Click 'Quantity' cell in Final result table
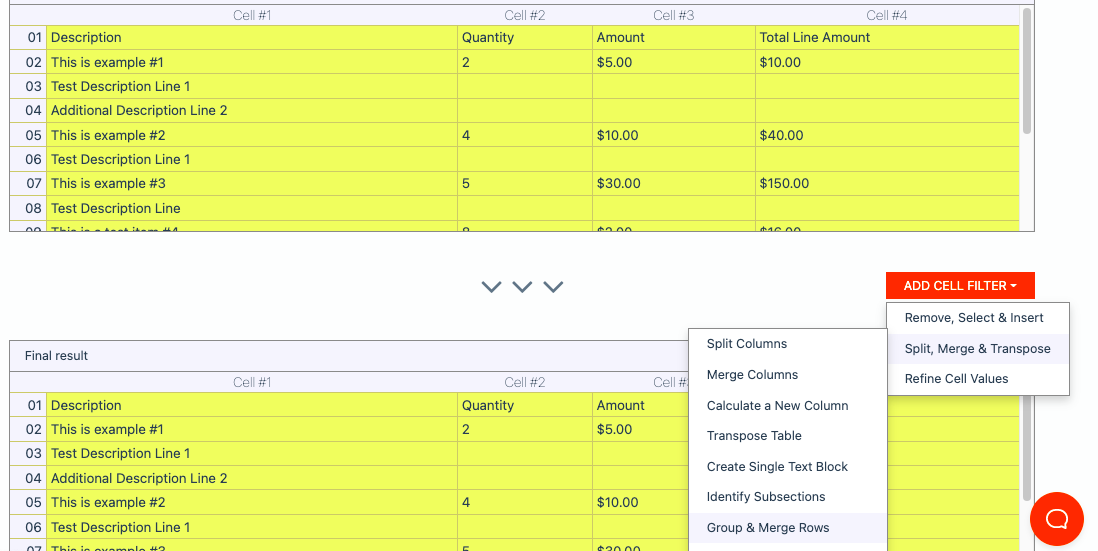1098x551 pixels. tap(524, 405)
